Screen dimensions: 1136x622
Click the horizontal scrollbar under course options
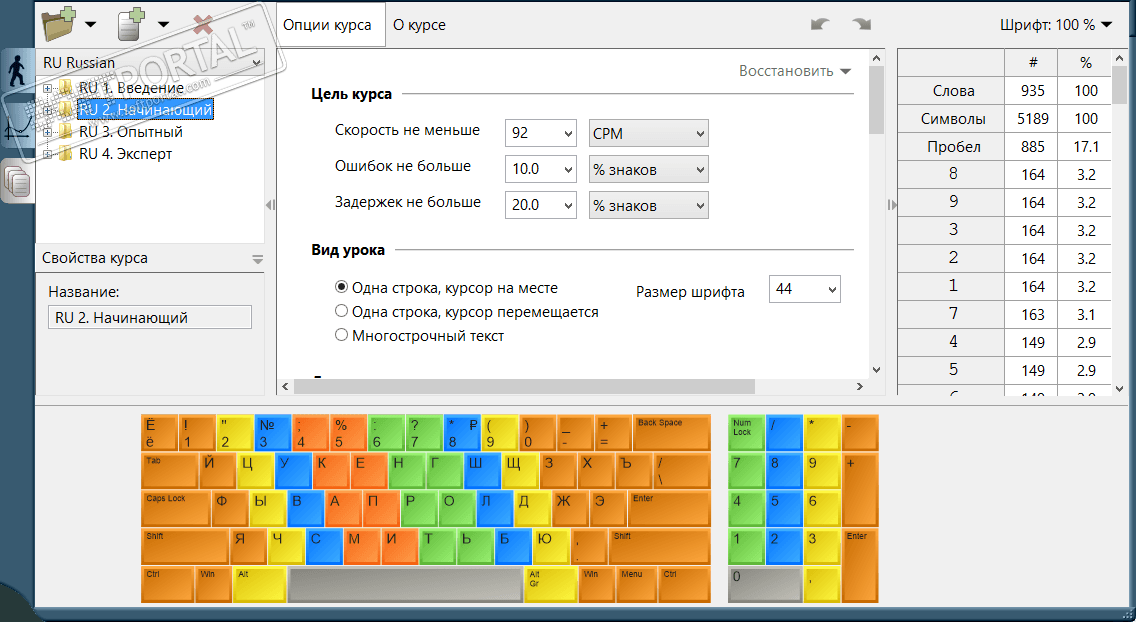pos(520,387)
